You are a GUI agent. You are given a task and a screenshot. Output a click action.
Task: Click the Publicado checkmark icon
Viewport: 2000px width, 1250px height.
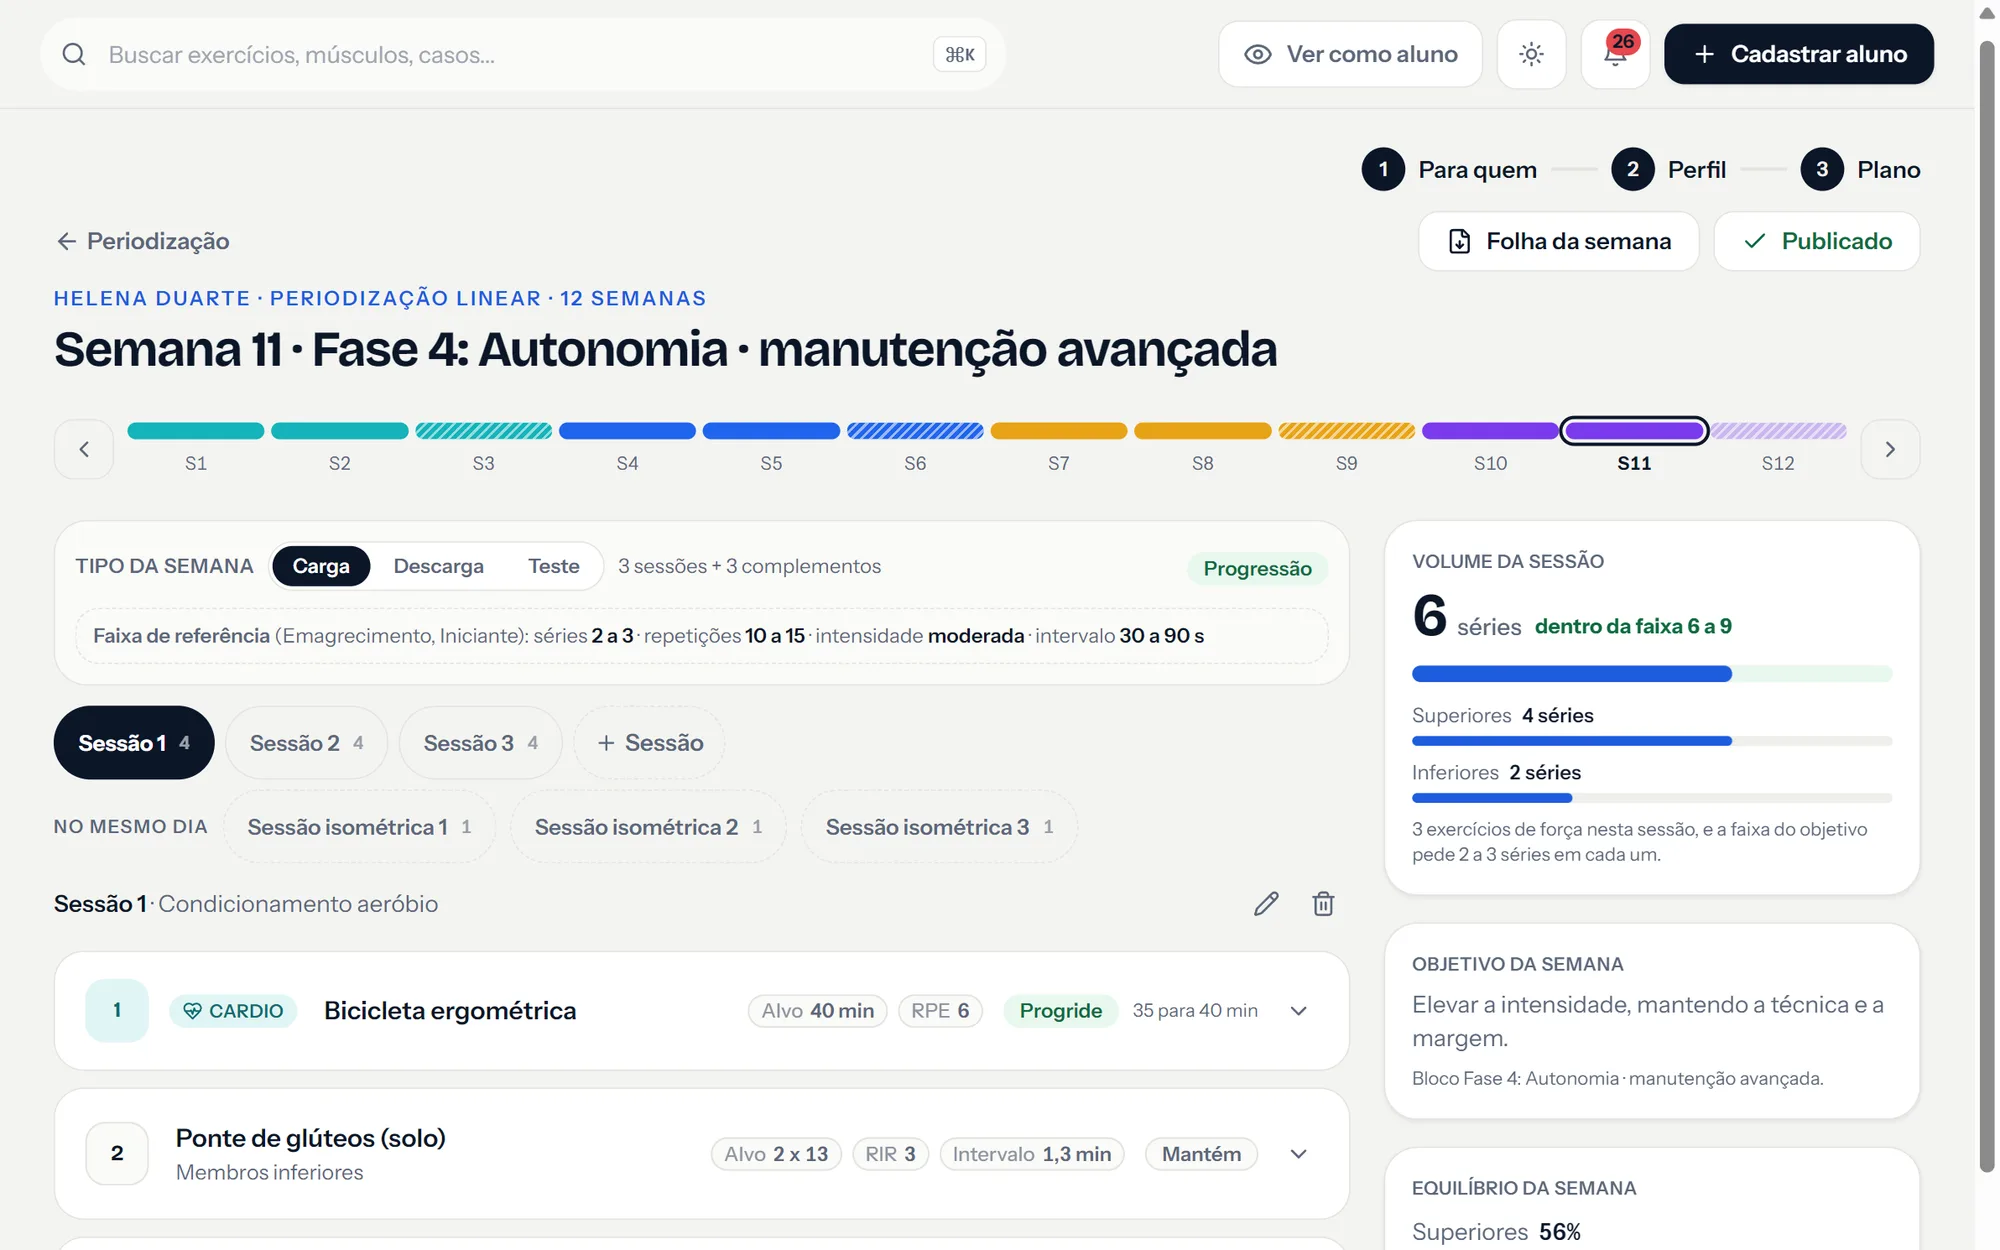point(1754,241)
